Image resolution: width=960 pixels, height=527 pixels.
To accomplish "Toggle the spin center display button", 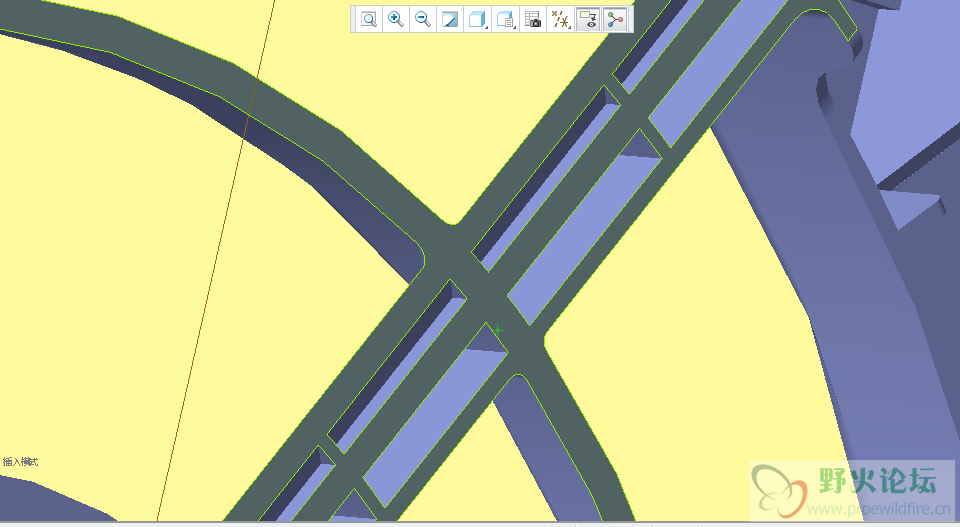I will coord(615,20).
